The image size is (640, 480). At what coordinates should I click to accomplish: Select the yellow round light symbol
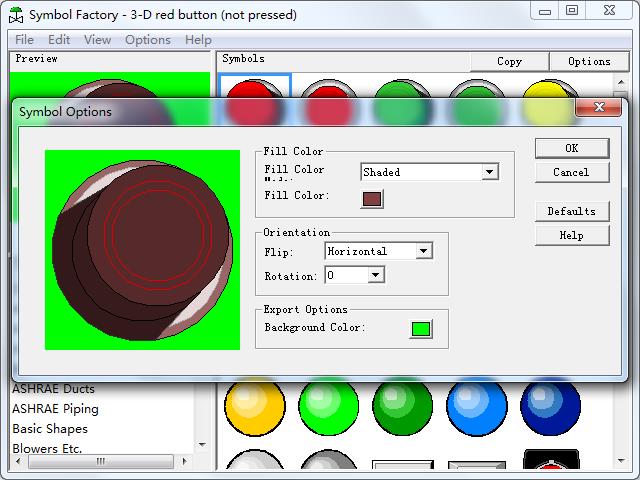[255, 407]
